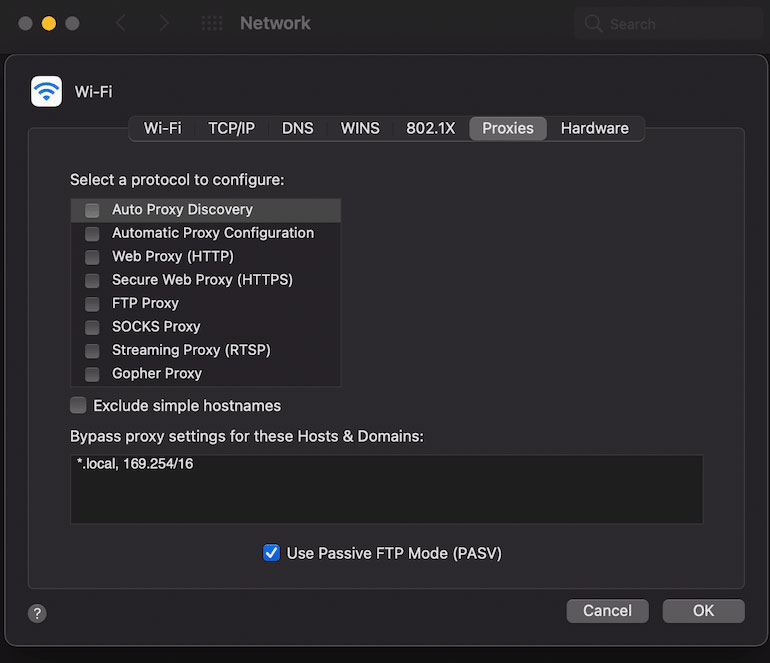Confirm settings with the OK button
The height and width of the screenshot is (663, 770).
[x=703, y=610]
